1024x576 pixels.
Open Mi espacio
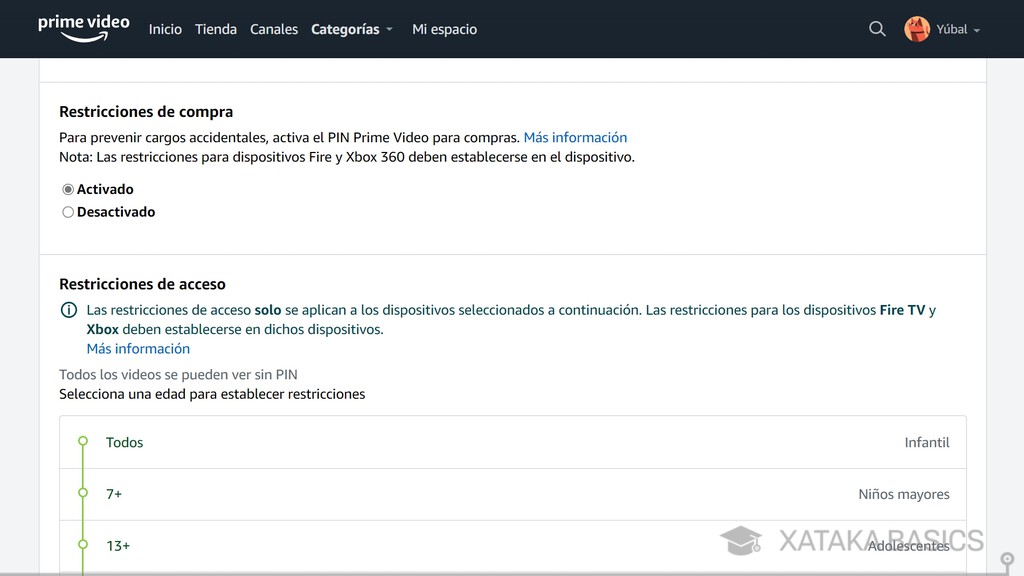tap(444, 29)
